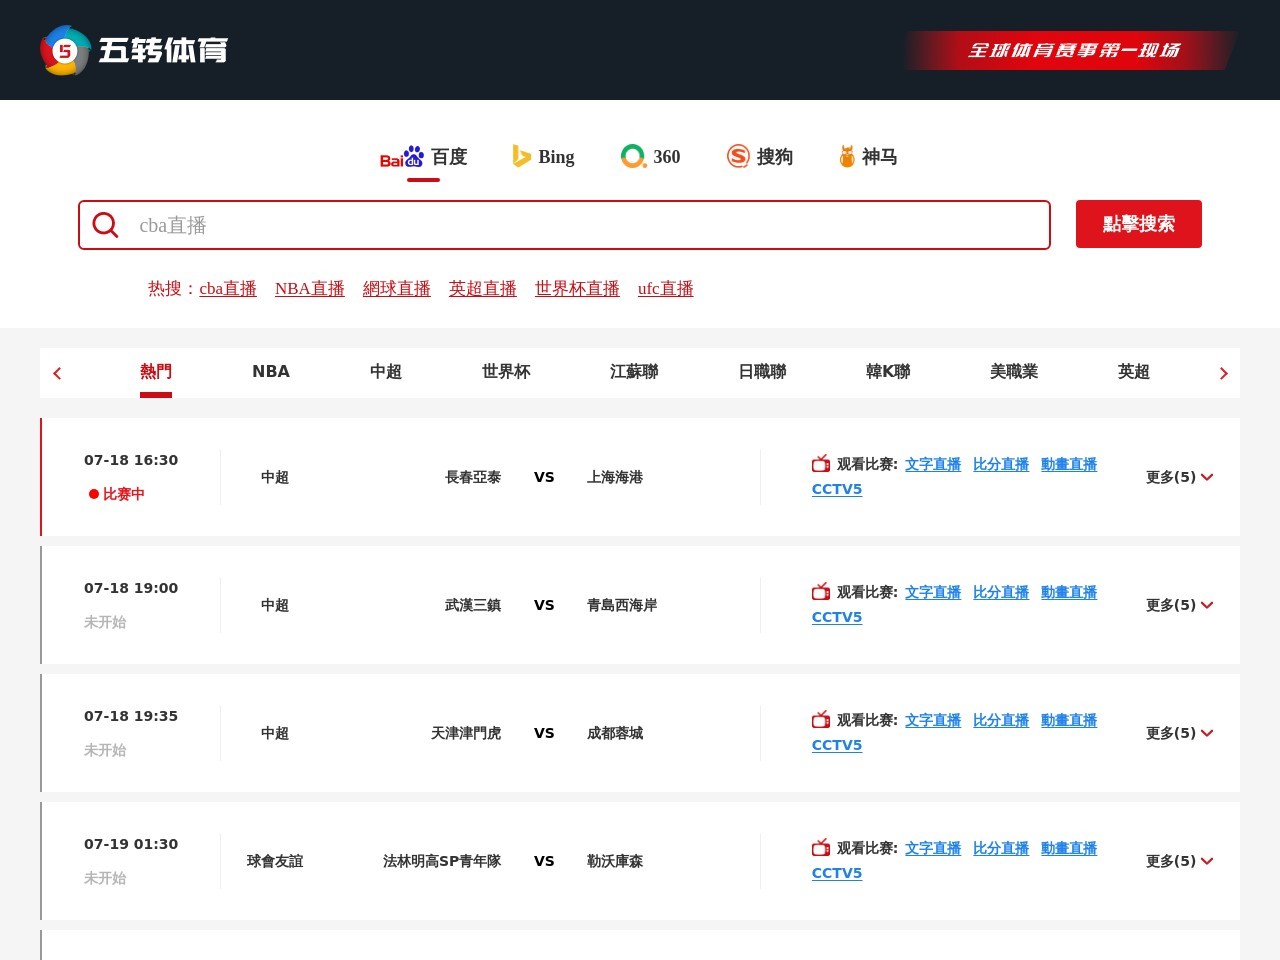The image size is (1280, 960).
Task: Select 神马 search engine tab
Action: [x=868, y=157]
